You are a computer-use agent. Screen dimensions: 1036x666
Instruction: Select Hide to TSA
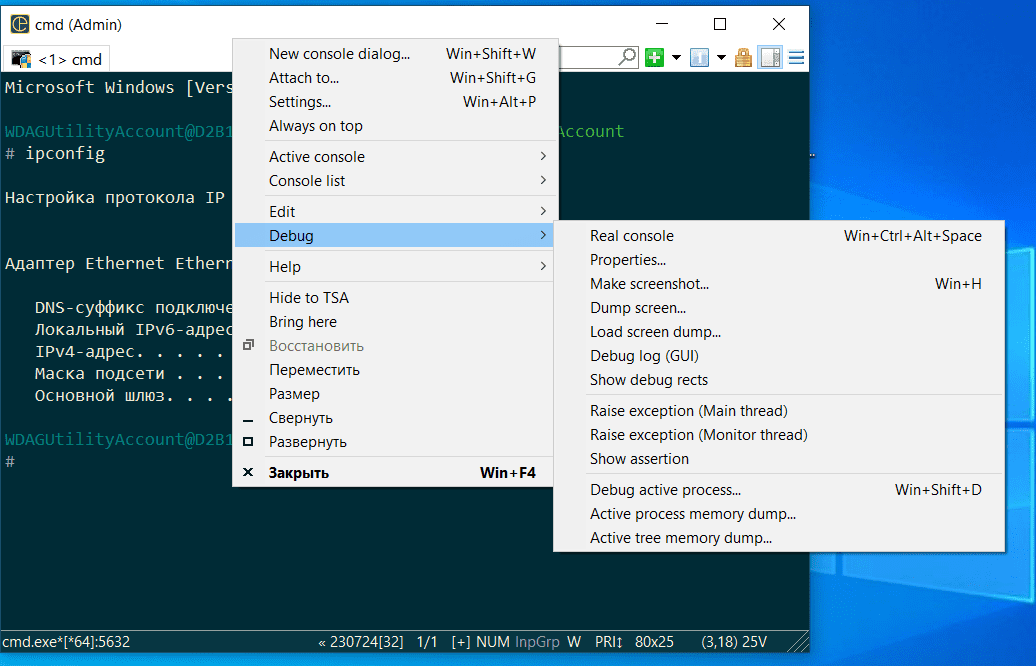pyautogui.click(x=395, y=298)
